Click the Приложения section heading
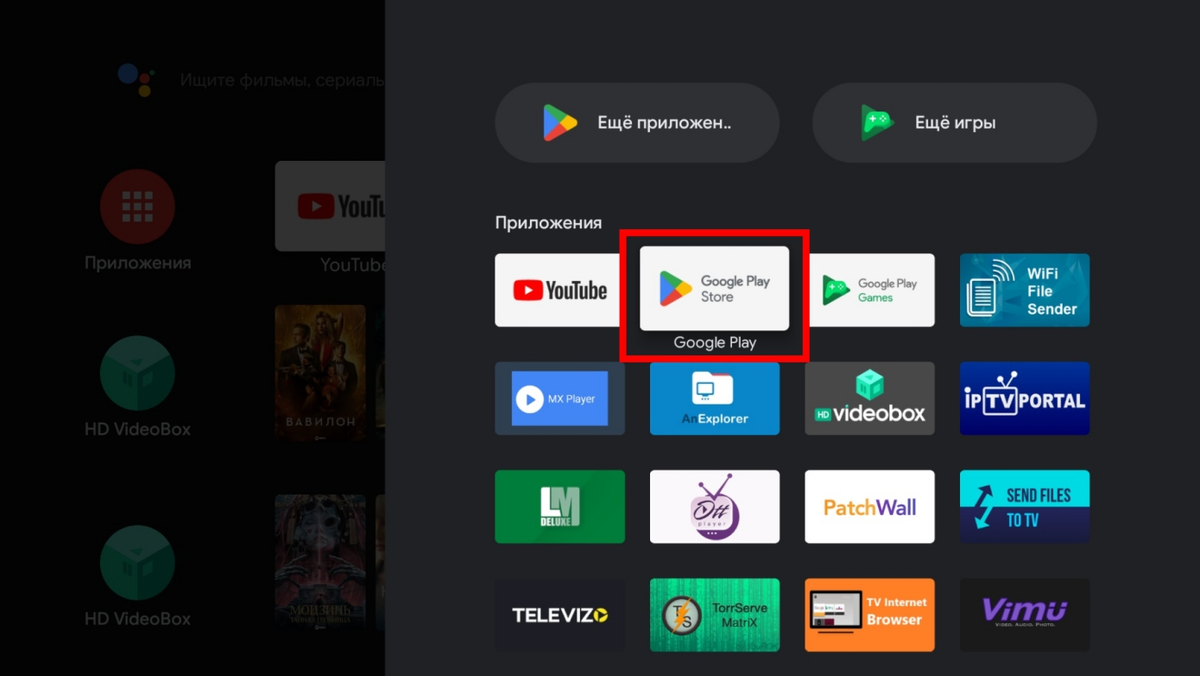Screen dimensions: 1200x676 click(x=549, y=223)
